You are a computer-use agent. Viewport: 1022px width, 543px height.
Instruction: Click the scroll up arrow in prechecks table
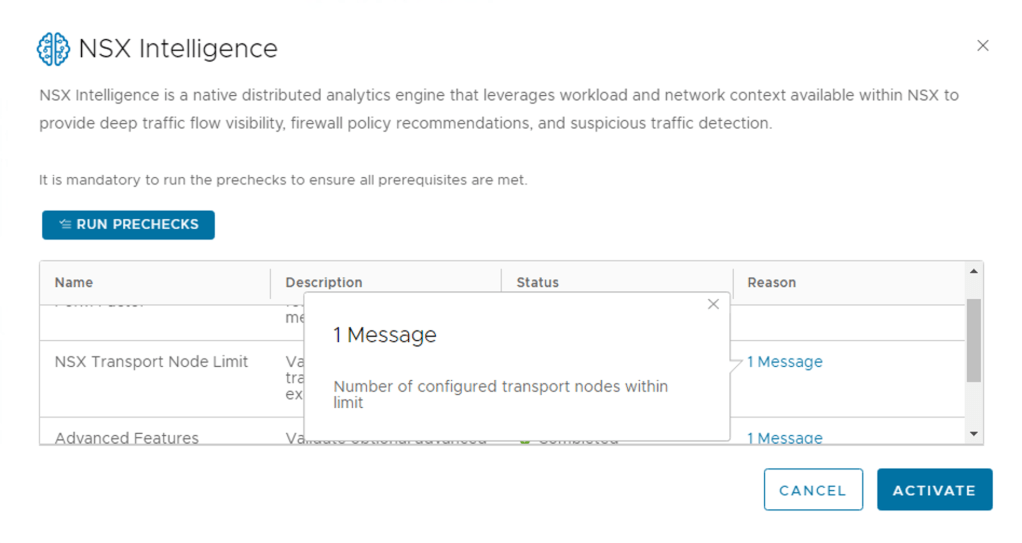point(974,271)
